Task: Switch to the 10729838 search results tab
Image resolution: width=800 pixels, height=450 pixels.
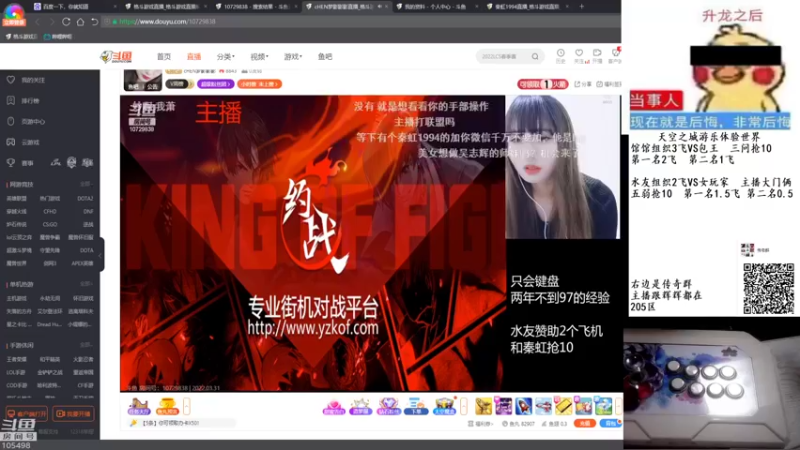Action: pos(256,7)
